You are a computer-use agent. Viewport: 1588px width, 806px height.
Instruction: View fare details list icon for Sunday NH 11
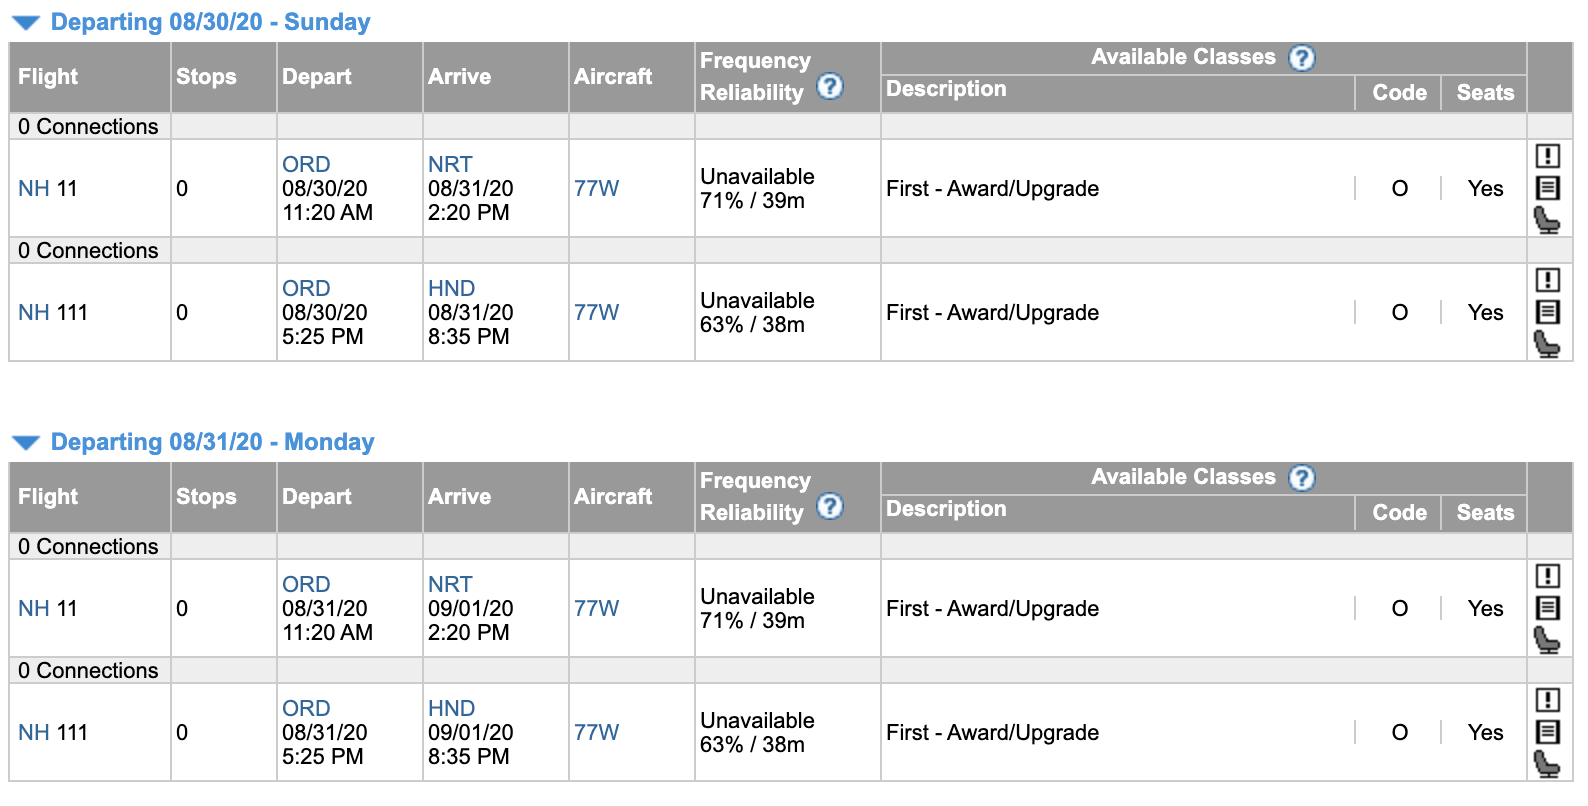pyautogui.click(x=1547, y=188)
